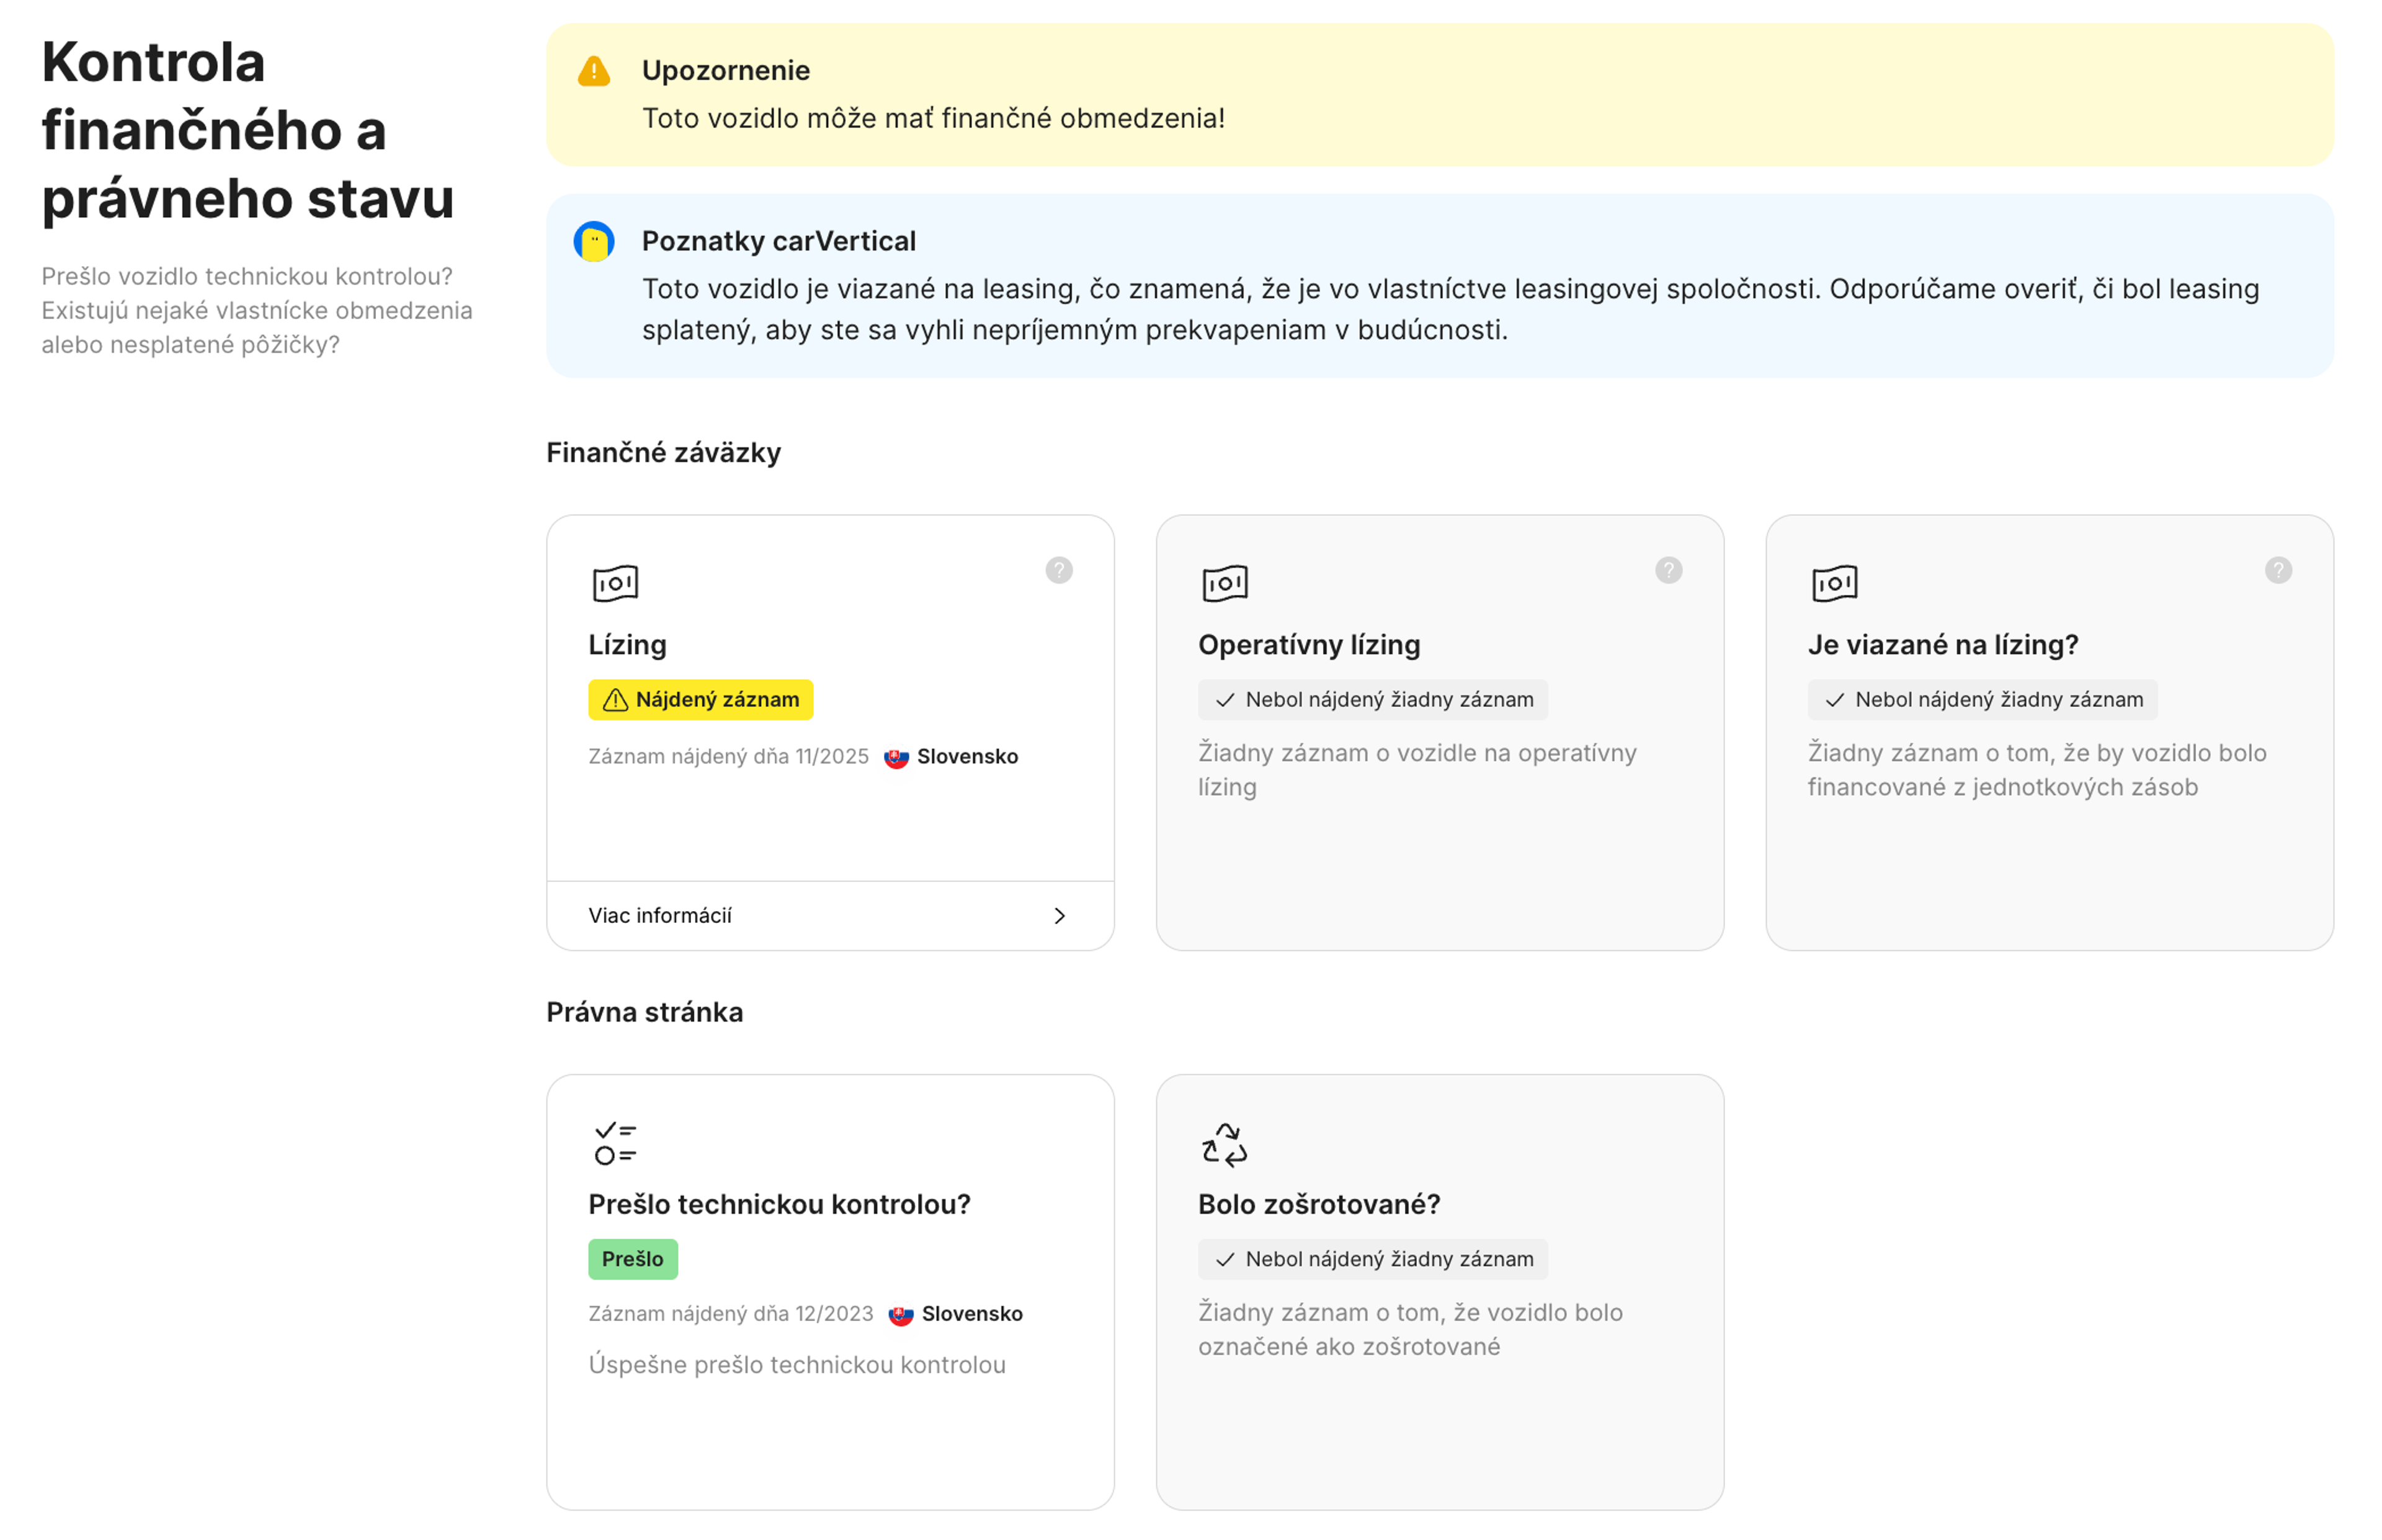The height and width of the screenshot is (1540, 2382).
Task: Click the banknote icon on Lízing card
Action: (615, 583)
